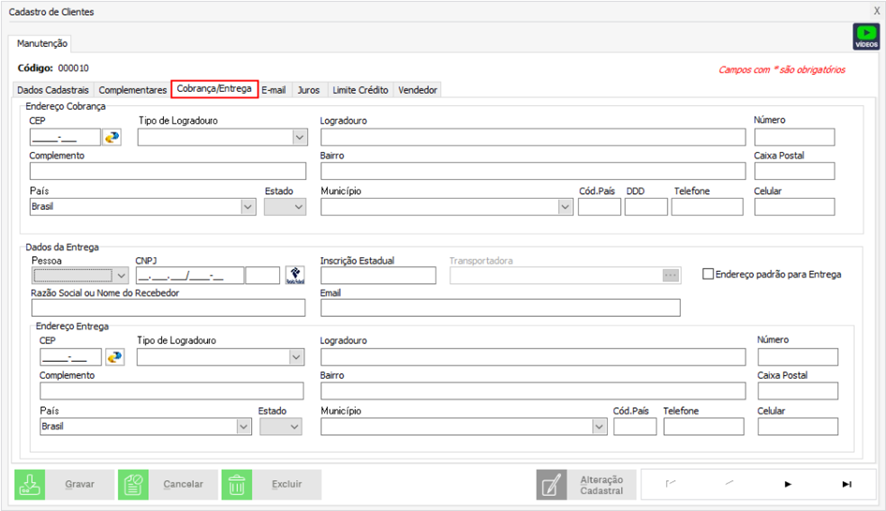The width and height of the screenshot is (886, 511).
Task: Switch to the Dados Cadastrais tab
Action: click(x=55, y=90)
